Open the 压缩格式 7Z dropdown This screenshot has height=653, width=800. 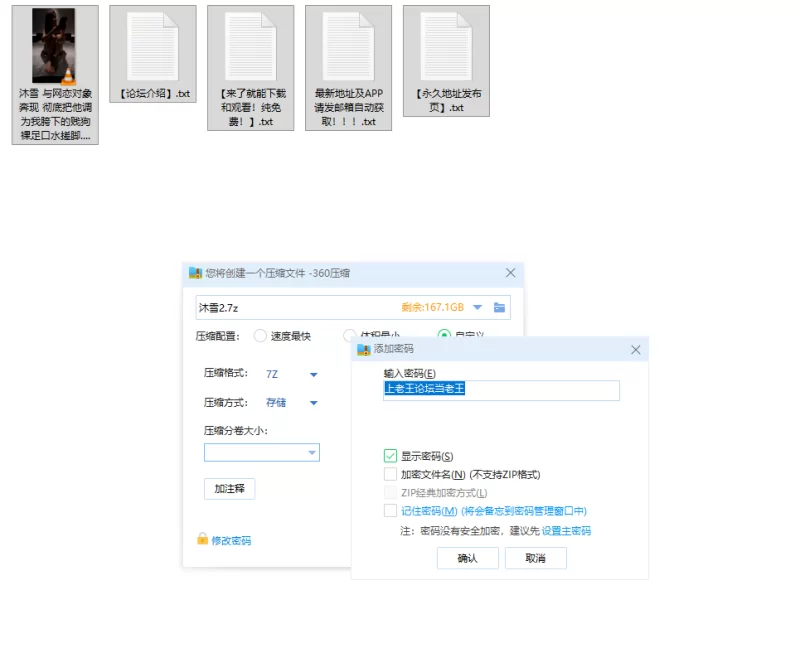point(313,374)
